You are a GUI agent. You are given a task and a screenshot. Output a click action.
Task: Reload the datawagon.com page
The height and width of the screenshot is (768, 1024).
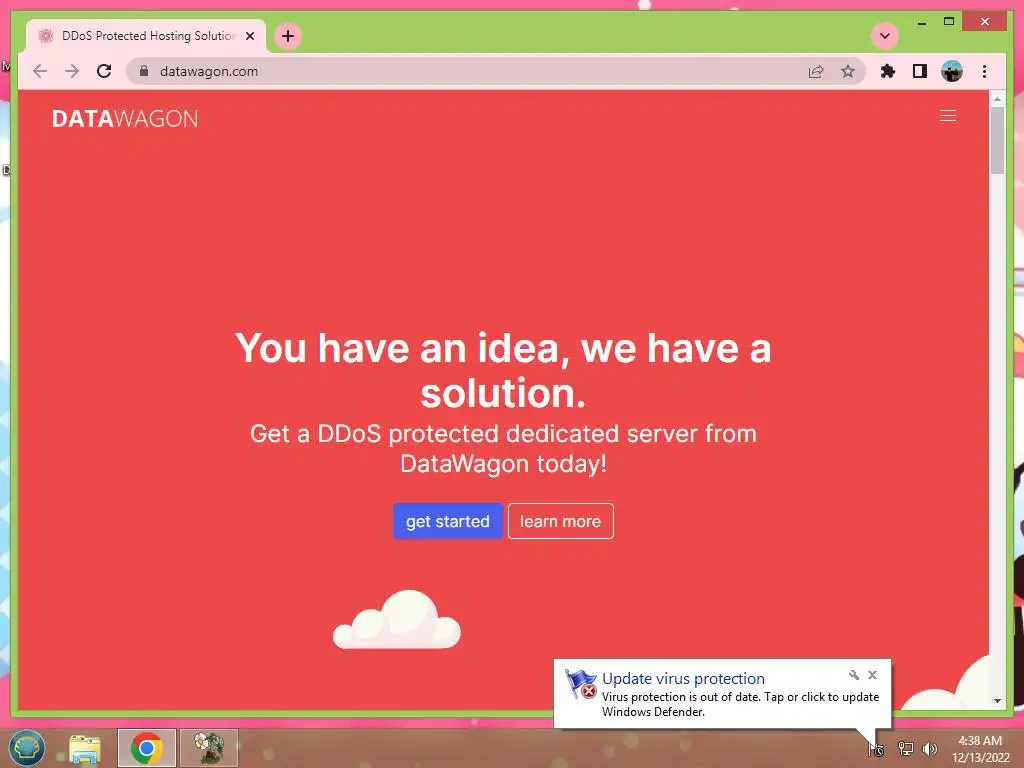click(104, 71)
